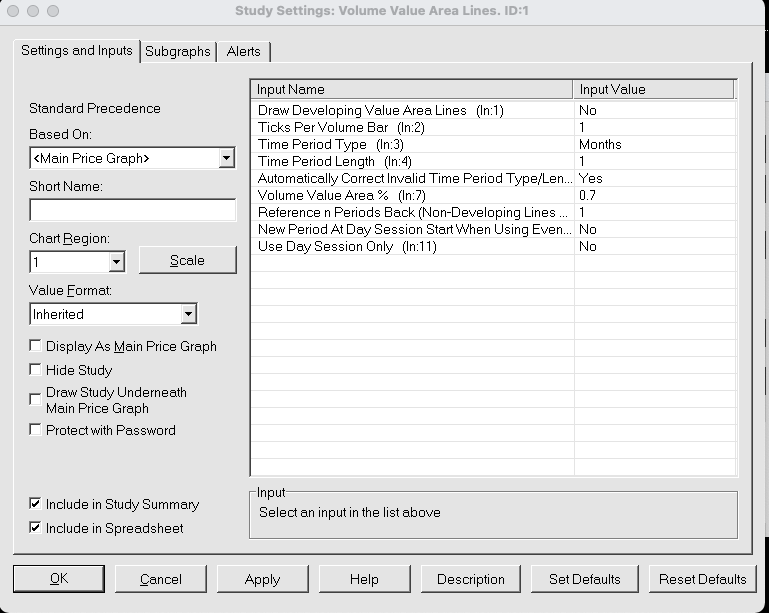Toggle Draw Study Underneath Main Price Graph

tap(35, 399)
